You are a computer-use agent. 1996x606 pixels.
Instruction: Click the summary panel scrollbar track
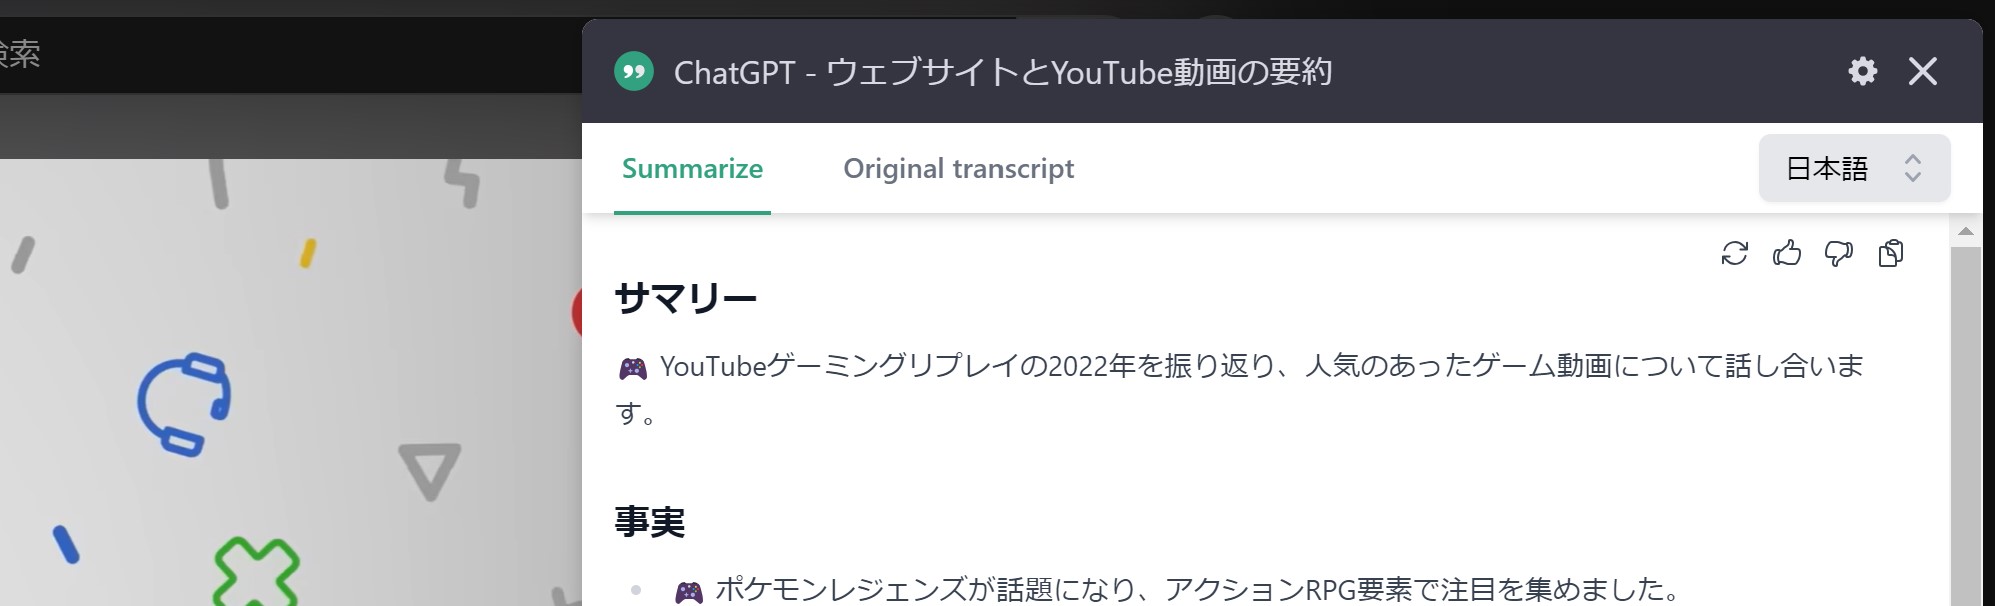pos(1966,425)
